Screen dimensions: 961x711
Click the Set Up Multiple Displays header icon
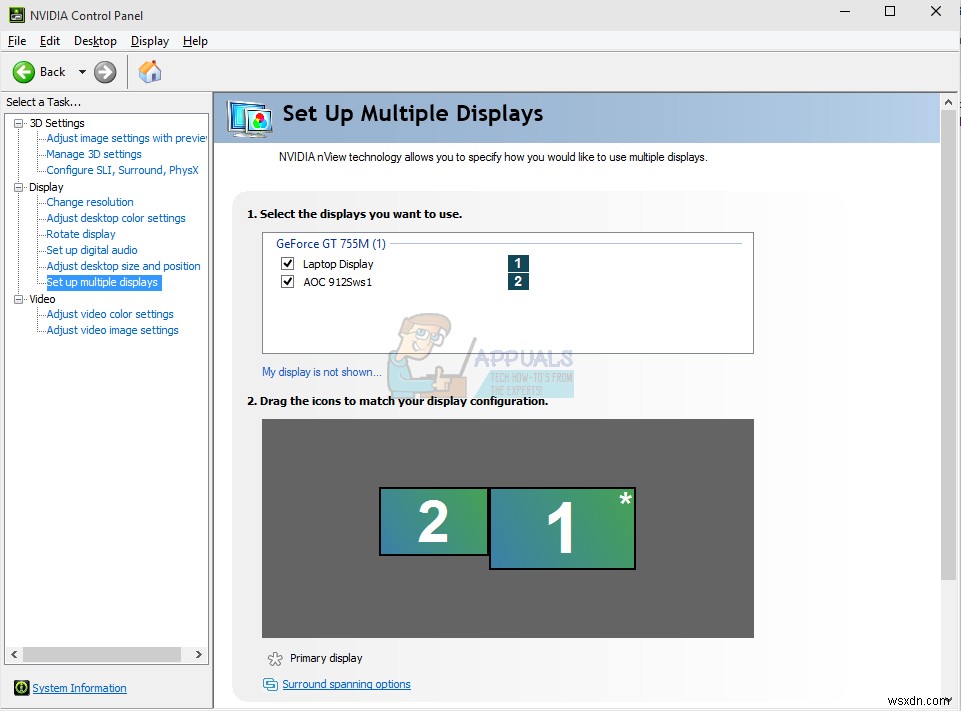pos(249,118)
